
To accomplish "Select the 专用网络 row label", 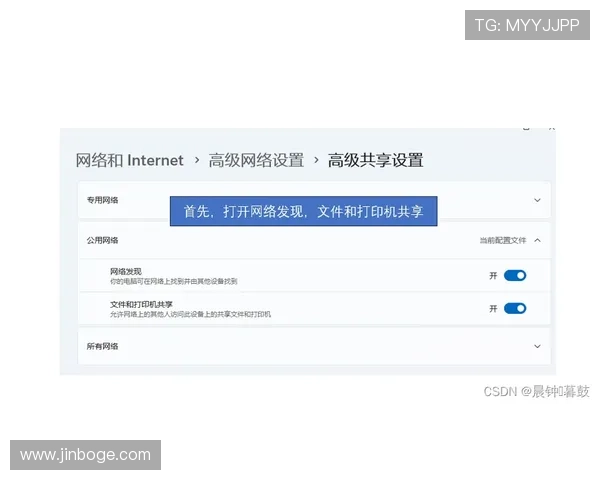I will point(103,200).
